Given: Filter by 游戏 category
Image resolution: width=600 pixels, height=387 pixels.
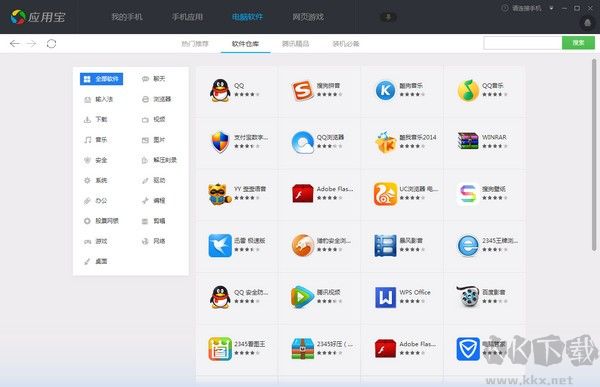Looking at the screenshot, I should click(x=95, y=241).
